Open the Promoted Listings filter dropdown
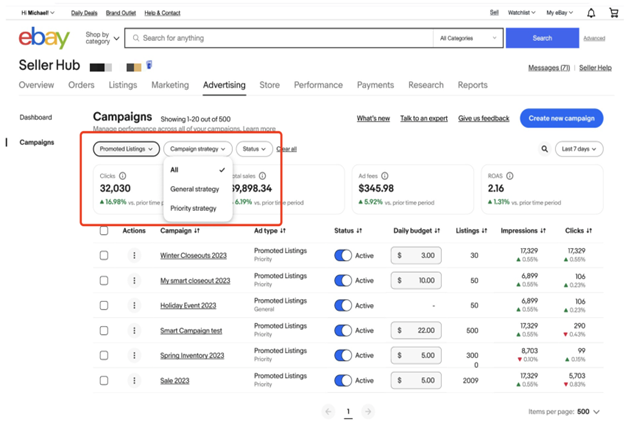The width and height of the screenshot is (625, 432). [126, 149]
